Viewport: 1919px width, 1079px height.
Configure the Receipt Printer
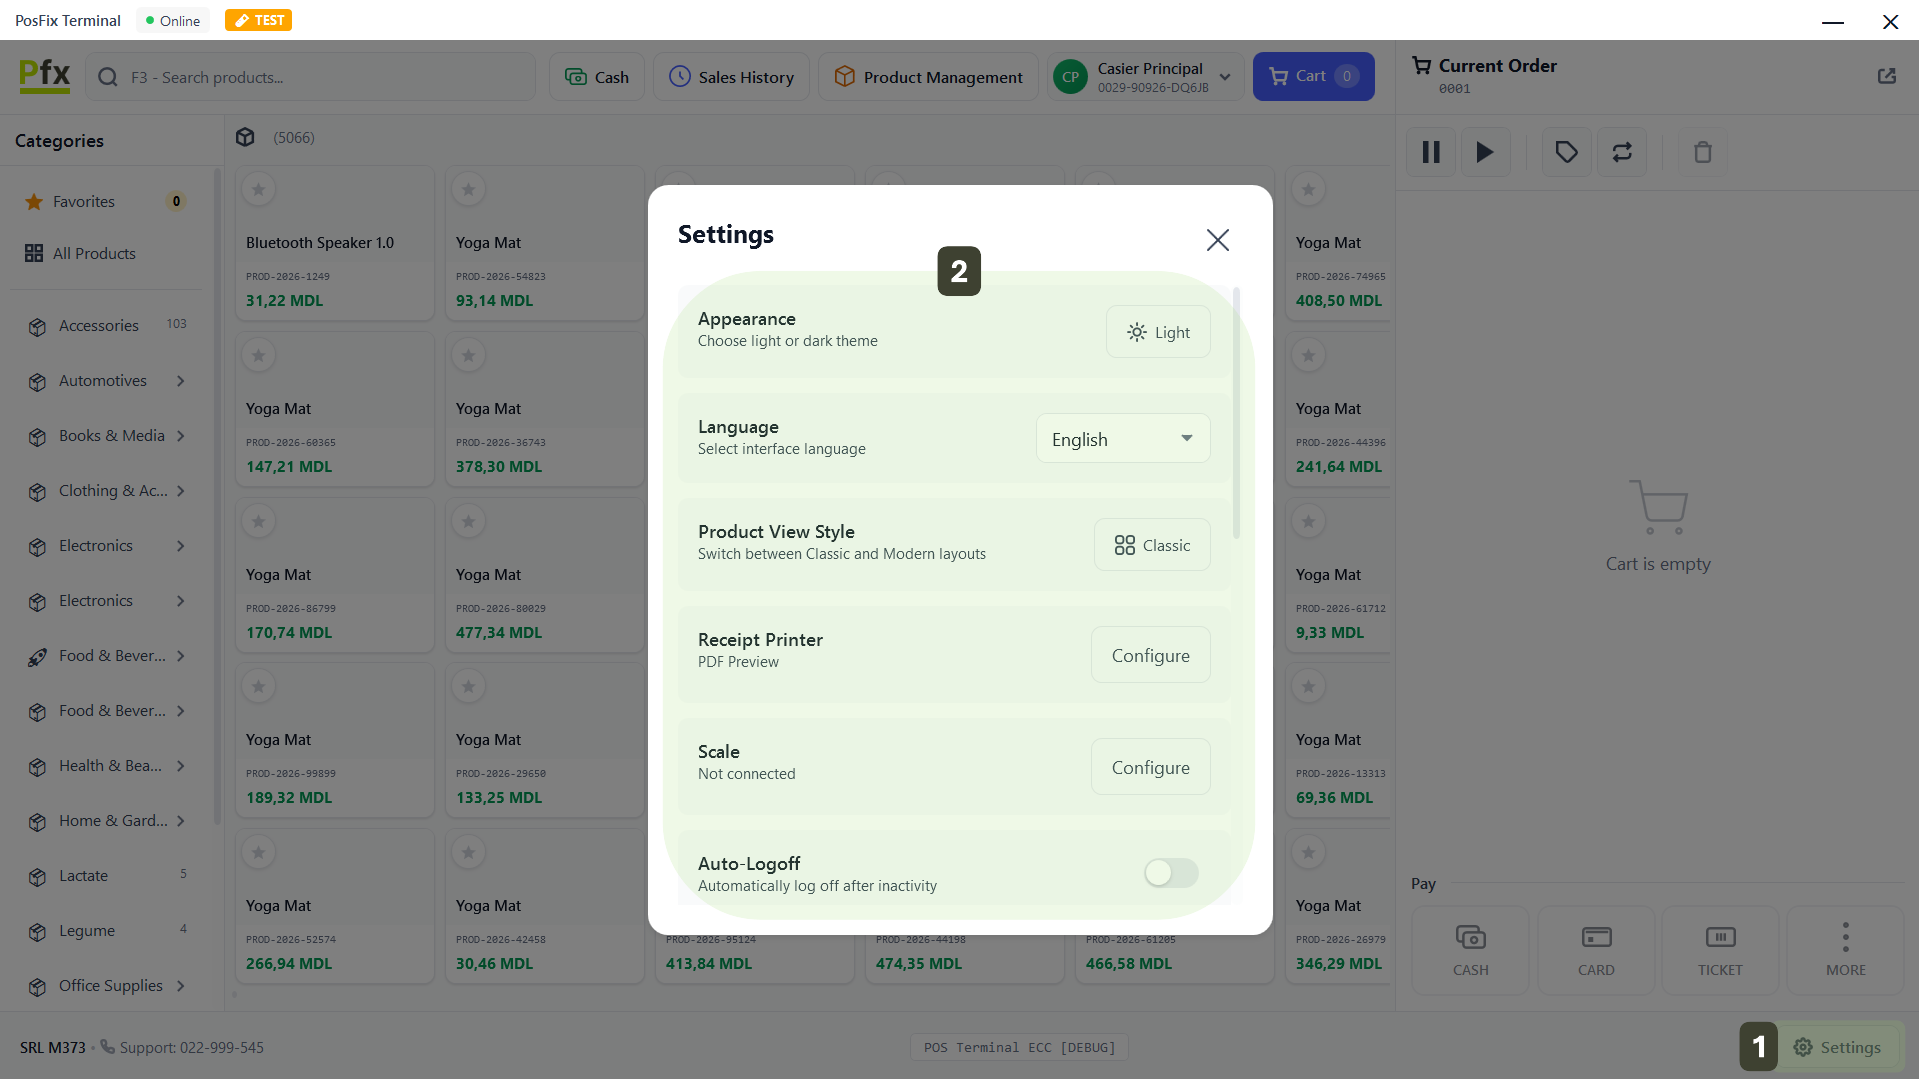pos(1150,655)
